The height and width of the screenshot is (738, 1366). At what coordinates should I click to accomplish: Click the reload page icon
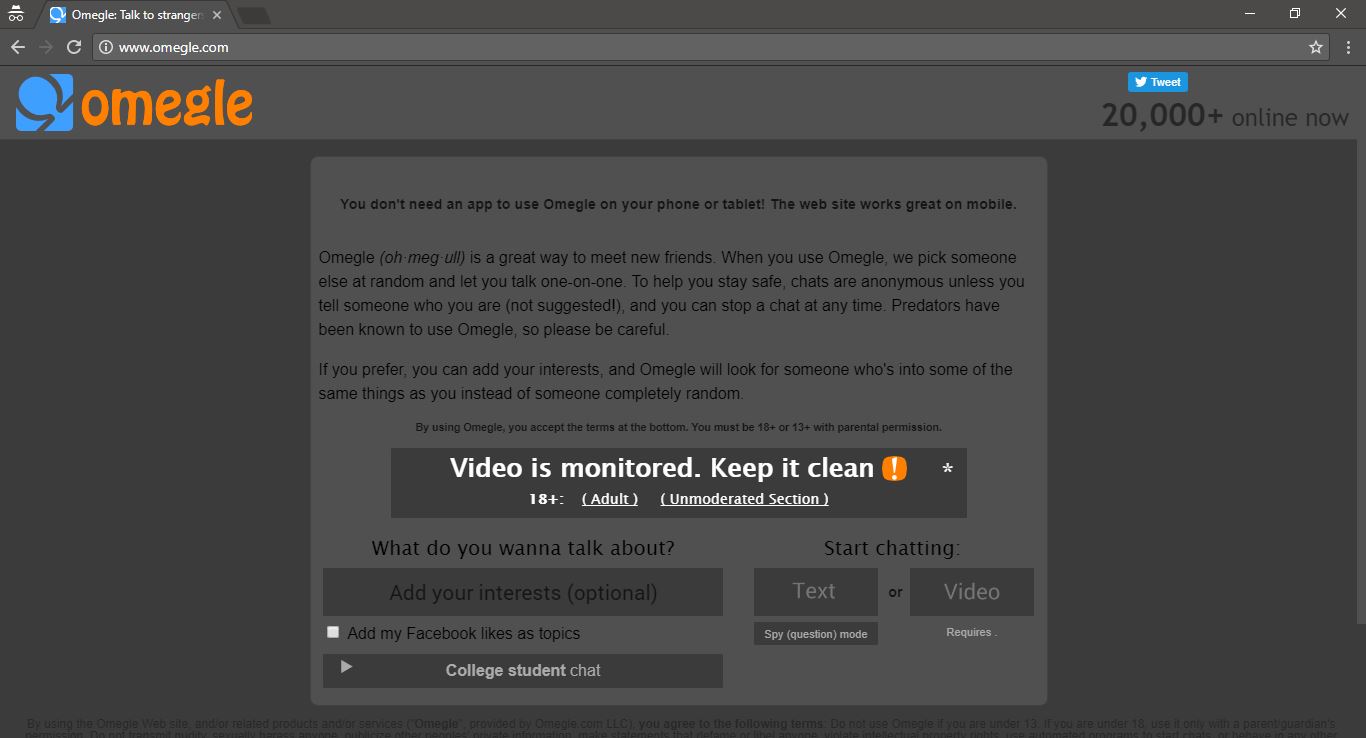[75, 46]
